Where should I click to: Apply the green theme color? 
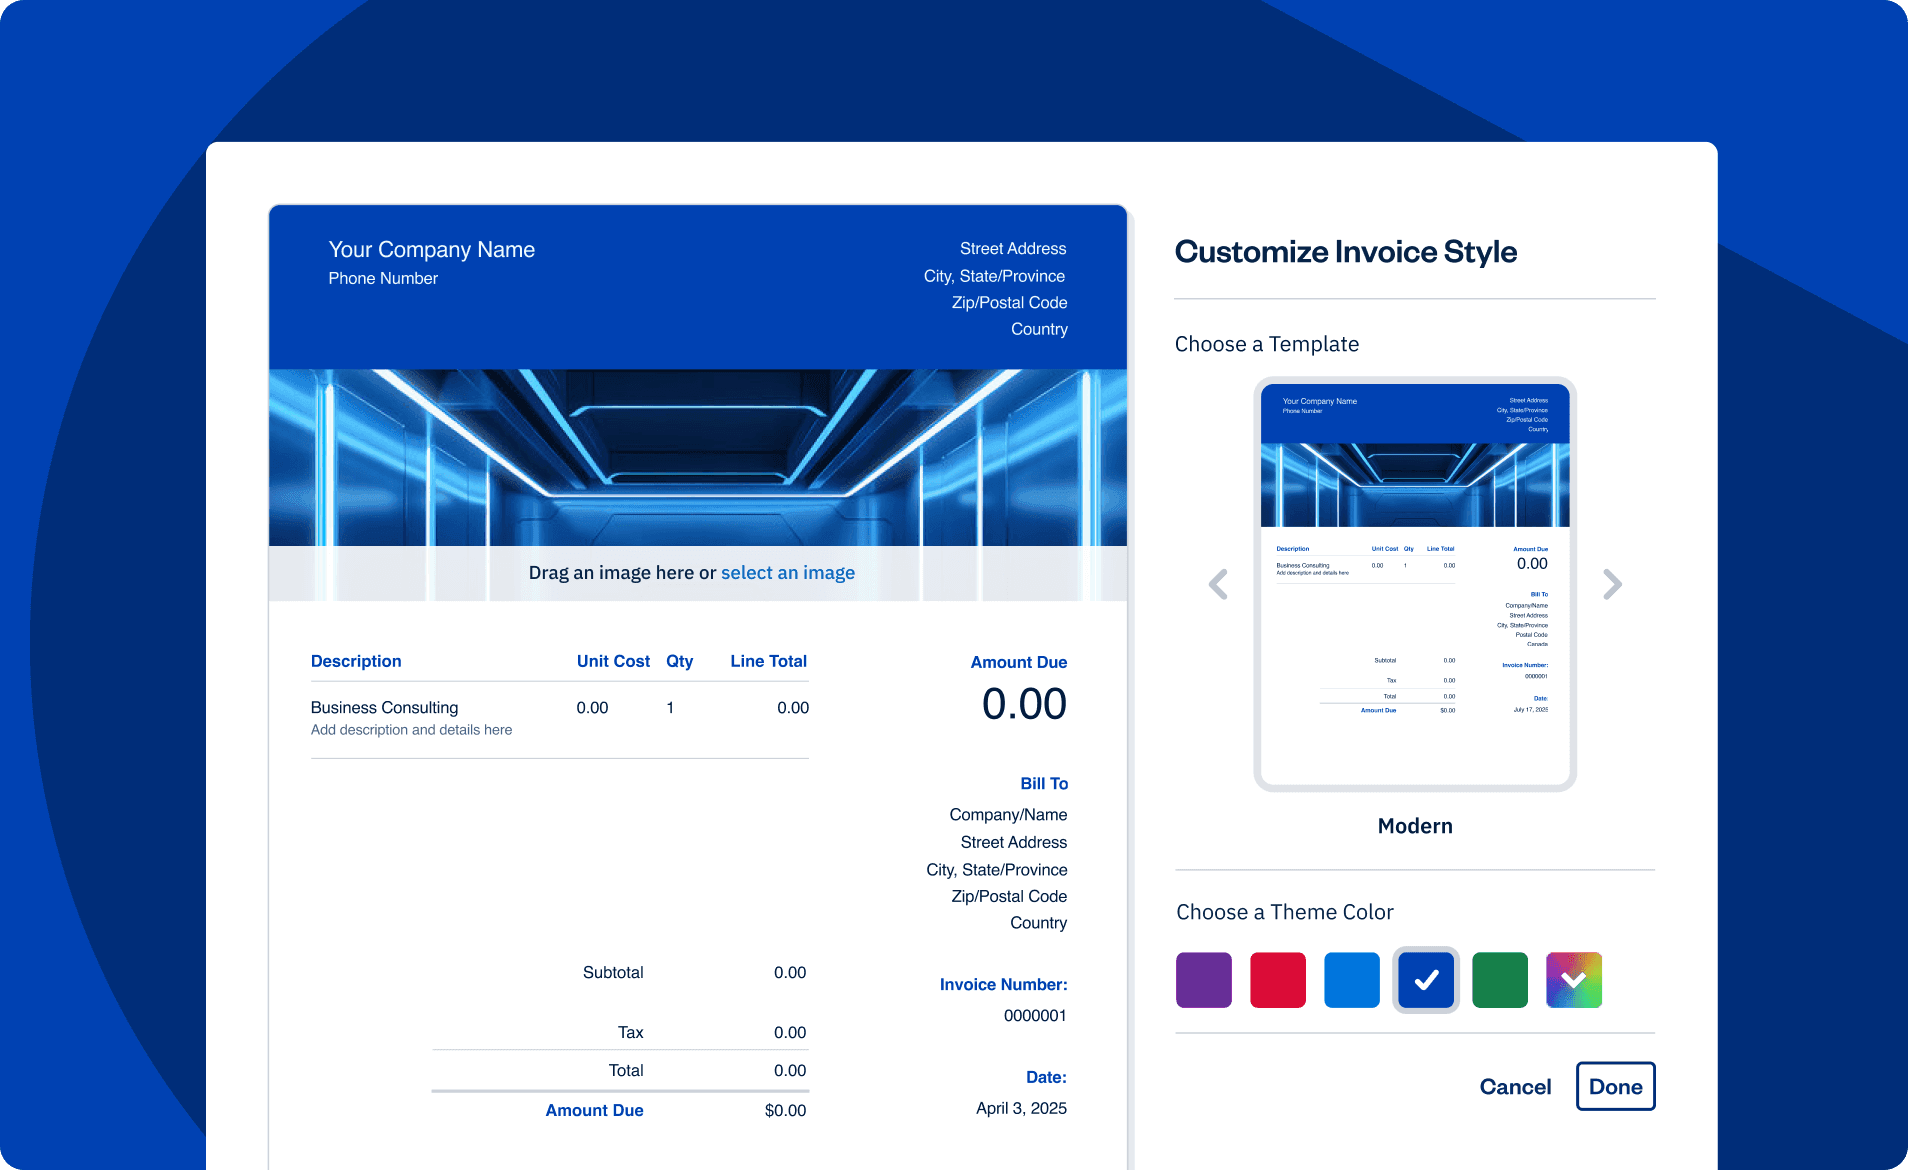pyautogui.click(x=1500, y=980)
